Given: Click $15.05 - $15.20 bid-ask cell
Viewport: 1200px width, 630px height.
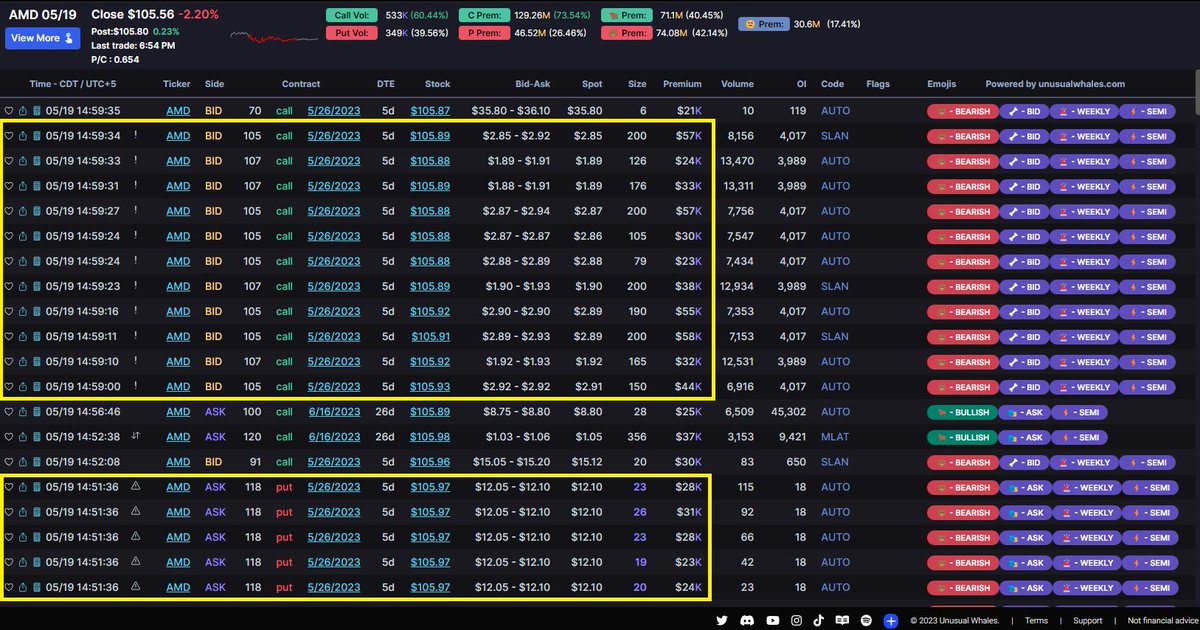Looking at the screenshot, I should [x=512, y=462].
